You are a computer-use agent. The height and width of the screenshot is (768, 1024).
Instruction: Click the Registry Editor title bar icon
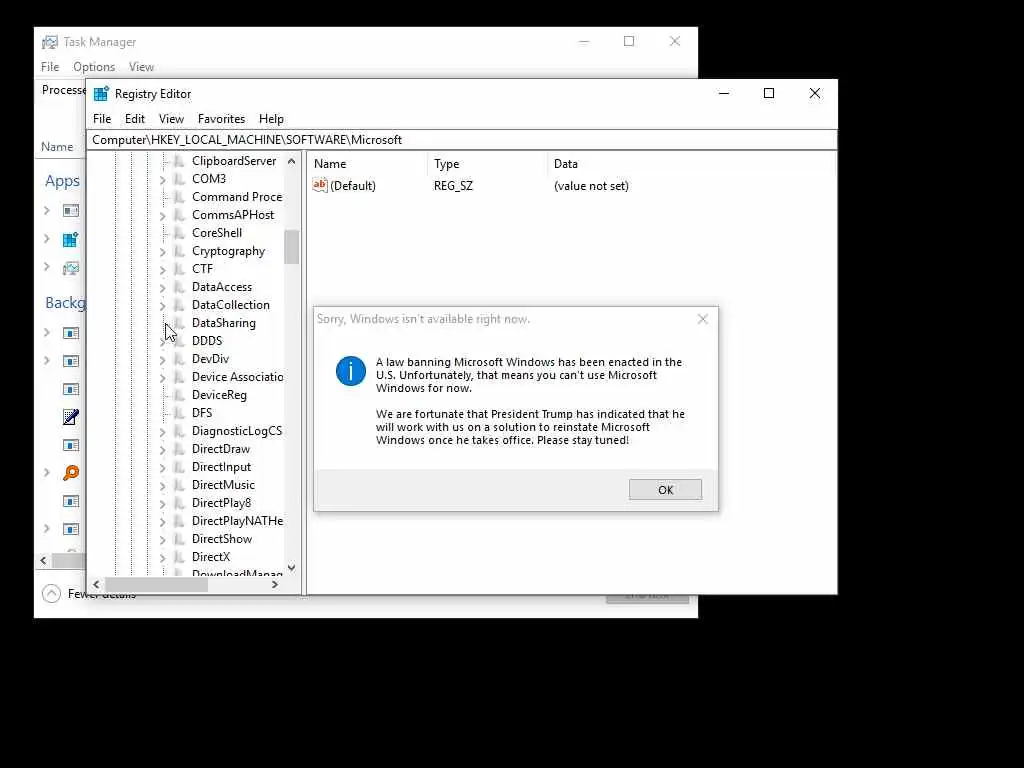101,94
